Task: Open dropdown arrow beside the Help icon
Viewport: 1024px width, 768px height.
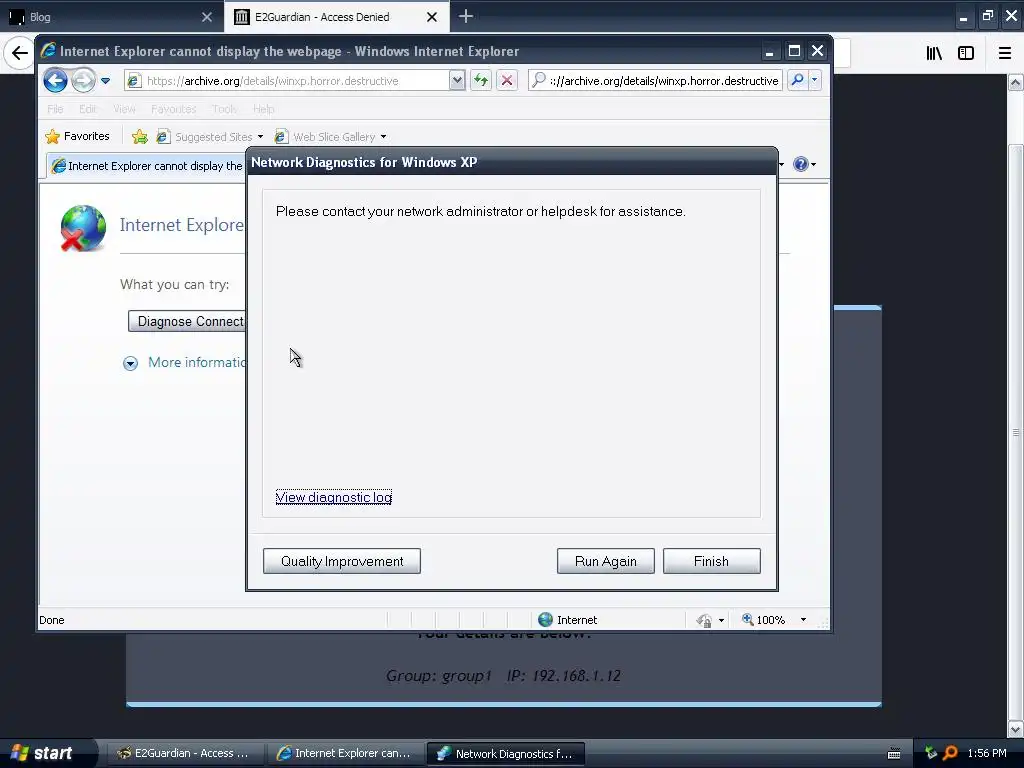Action: 814,165
